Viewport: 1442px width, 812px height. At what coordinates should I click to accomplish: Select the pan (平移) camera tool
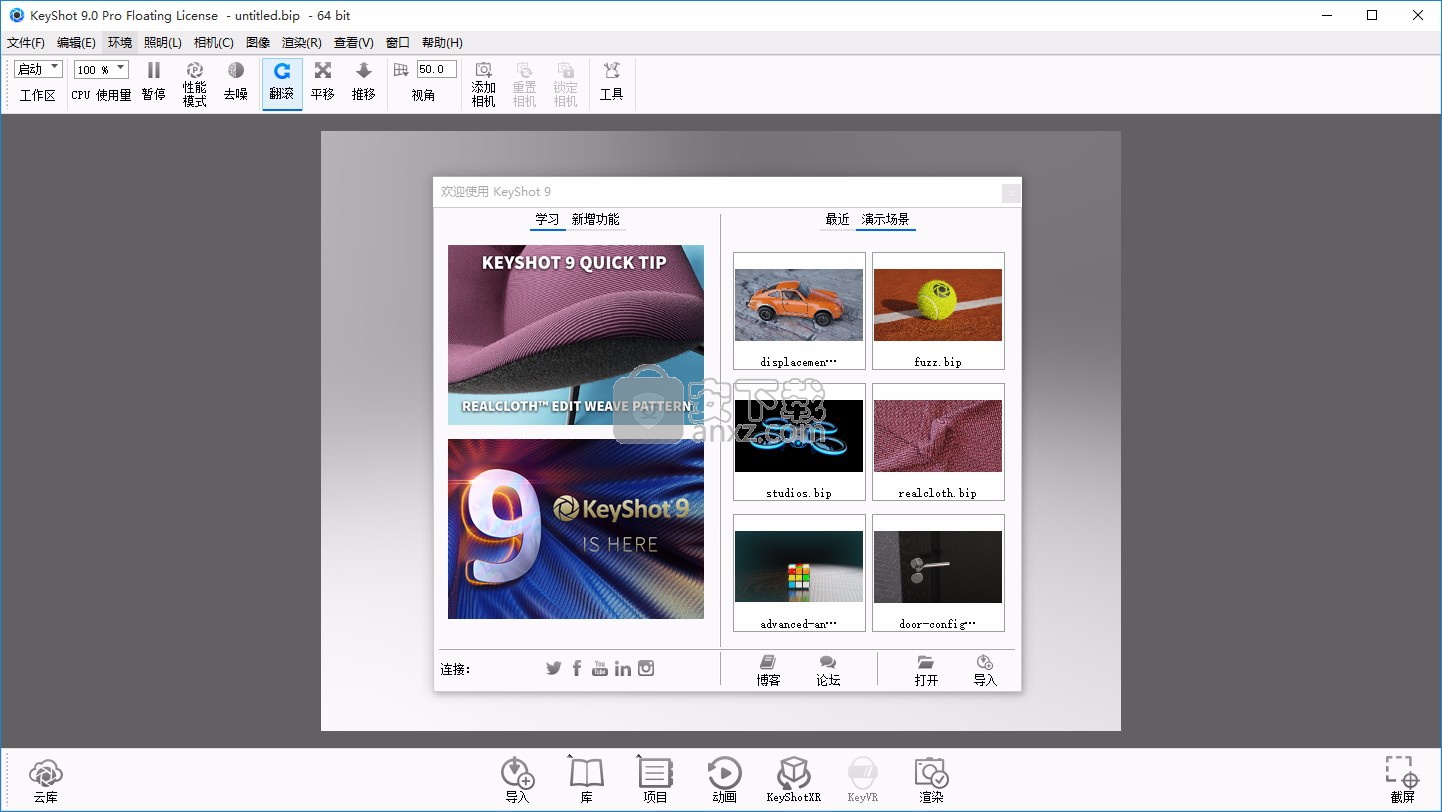pos(322,82)
